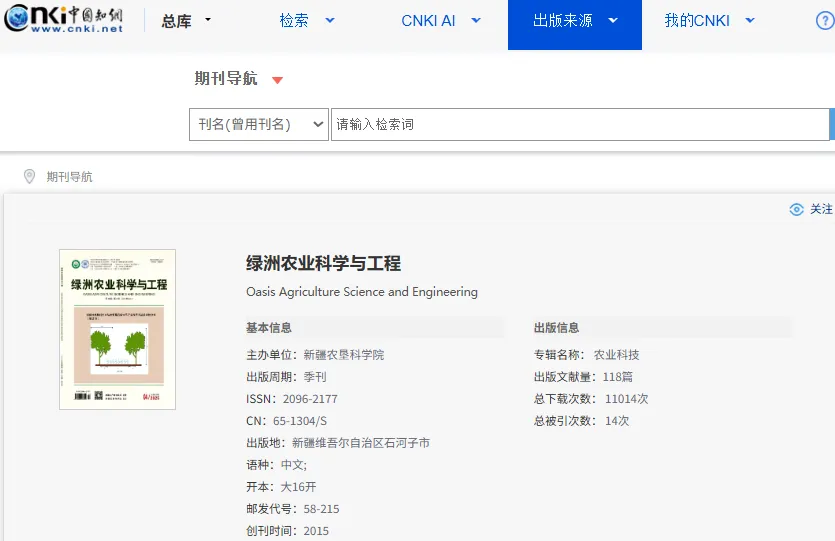
Task: Open the 刊名(曾用刊名) search field selector
Action: tap(259, 125)
